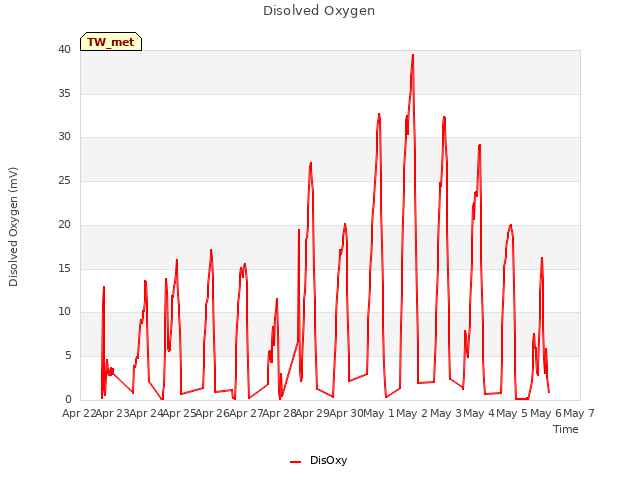Image resolution: width=640 pixels, height=480 pixels.
Task: Click the May 4 x-axis tick label
Action: (479, 413)
